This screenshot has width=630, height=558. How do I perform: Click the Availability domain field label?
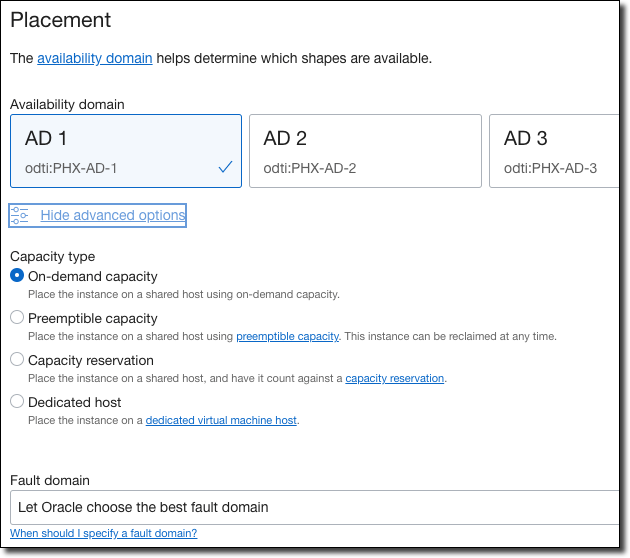tap(67, 104)
